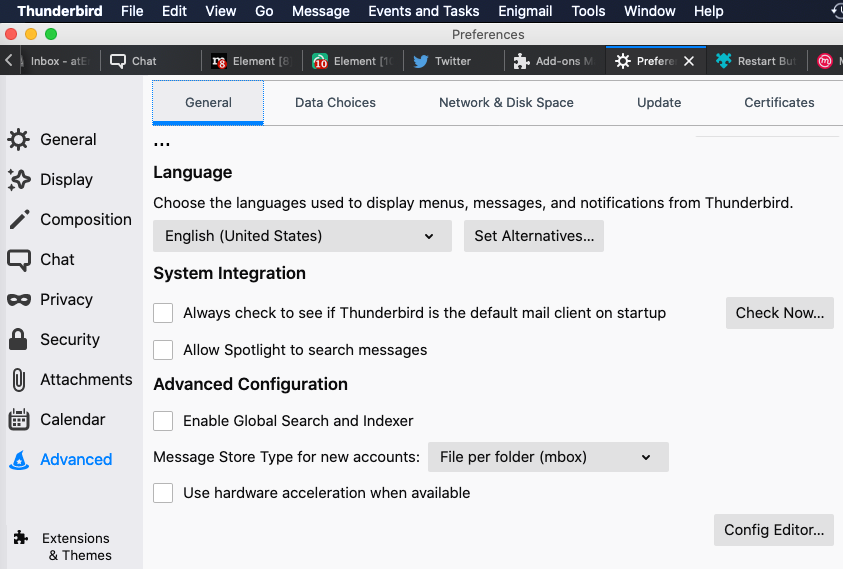
Task: Switch to Element tab with green 10 badge
Action: tap(352, 61)
